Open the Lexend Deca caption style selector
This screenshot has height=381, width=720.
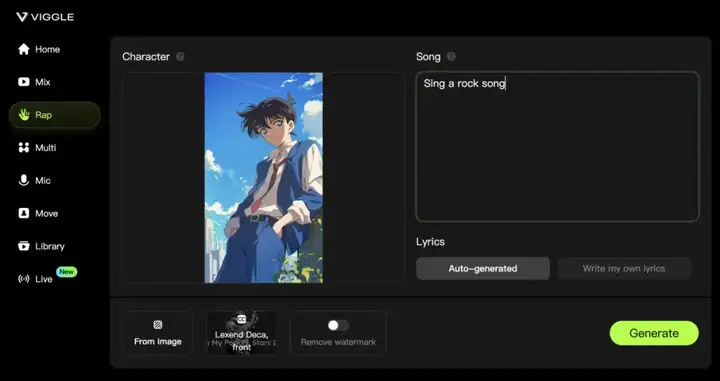click(x=242, y=333)
